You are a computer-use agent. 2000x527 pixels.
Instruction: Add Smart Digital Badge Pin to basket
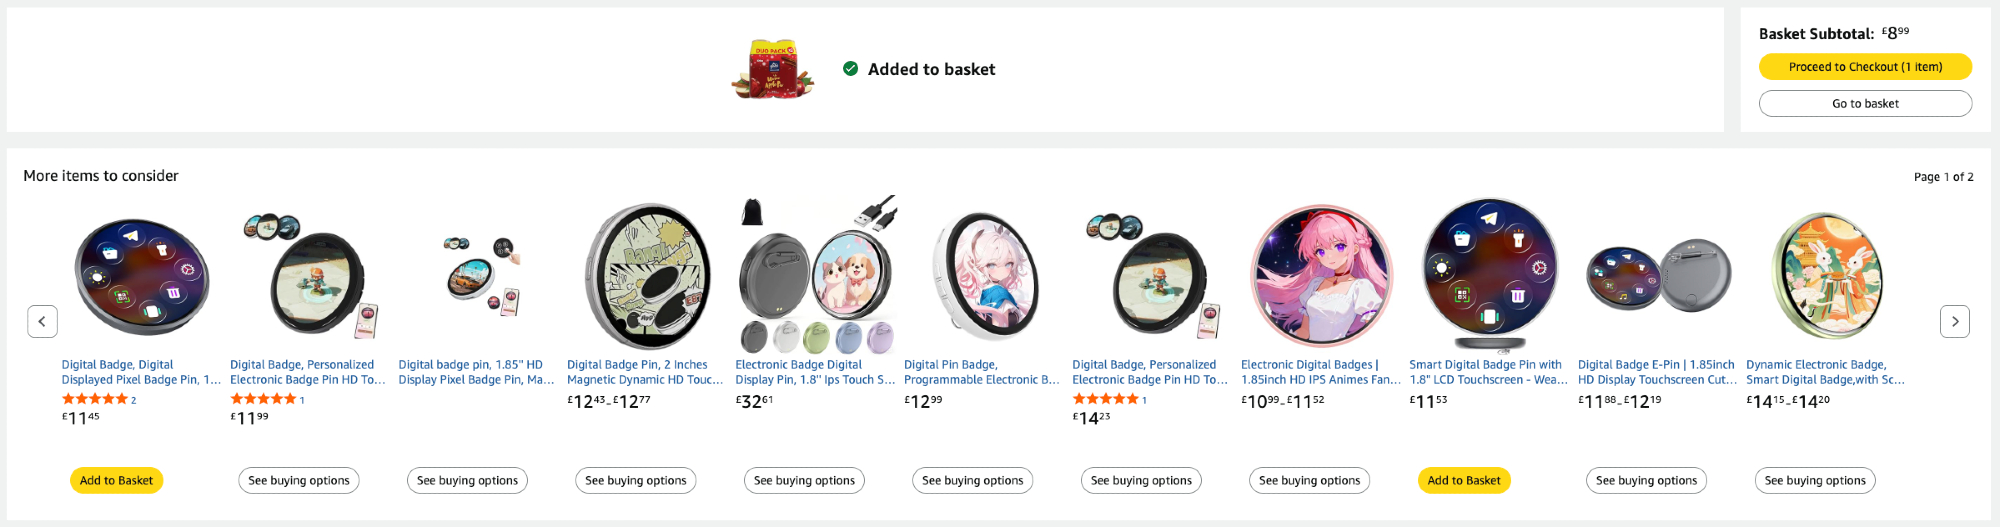point(1463,481)
